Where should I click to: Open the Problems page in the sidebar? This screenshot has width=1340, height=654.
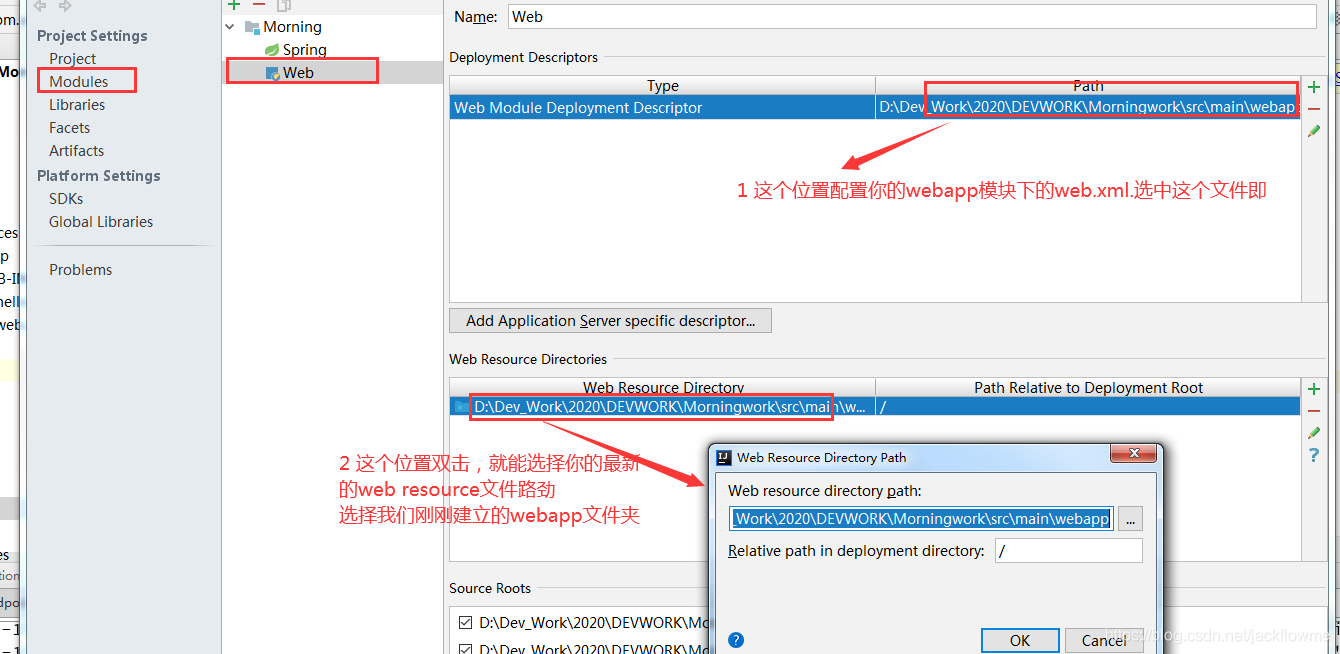[x=81, y=269]
